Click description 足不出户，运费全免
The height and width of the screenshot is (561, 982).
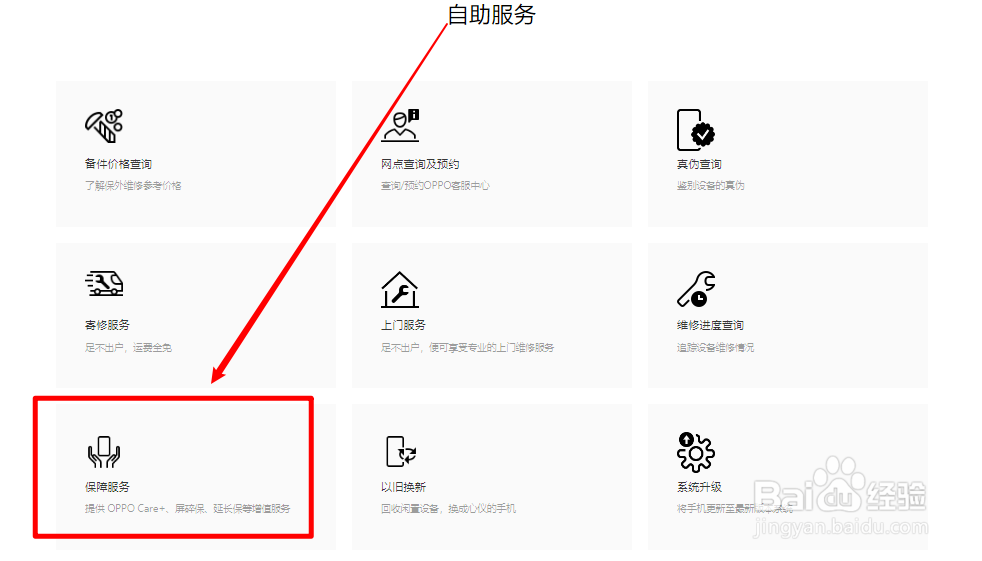pyautogui.click(x=128, y=347)
